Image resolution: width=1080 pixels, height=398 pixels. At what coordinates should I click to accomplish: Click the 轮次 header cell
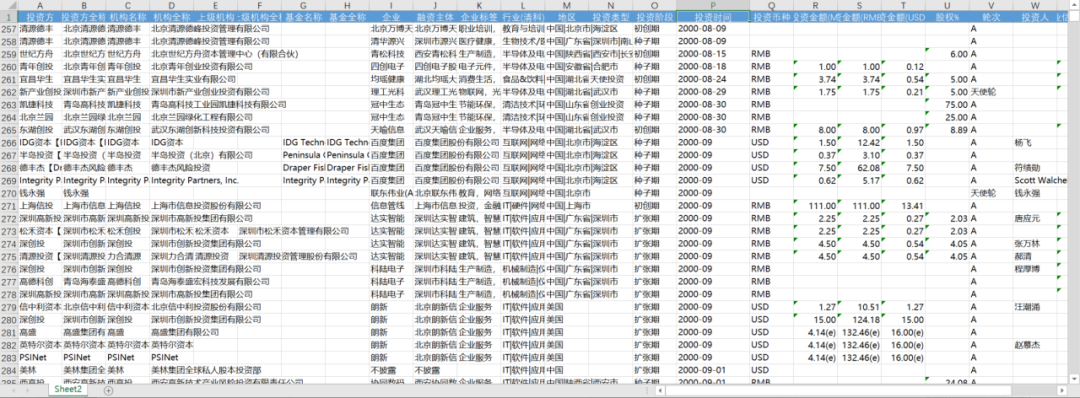(x=991, y=17)
